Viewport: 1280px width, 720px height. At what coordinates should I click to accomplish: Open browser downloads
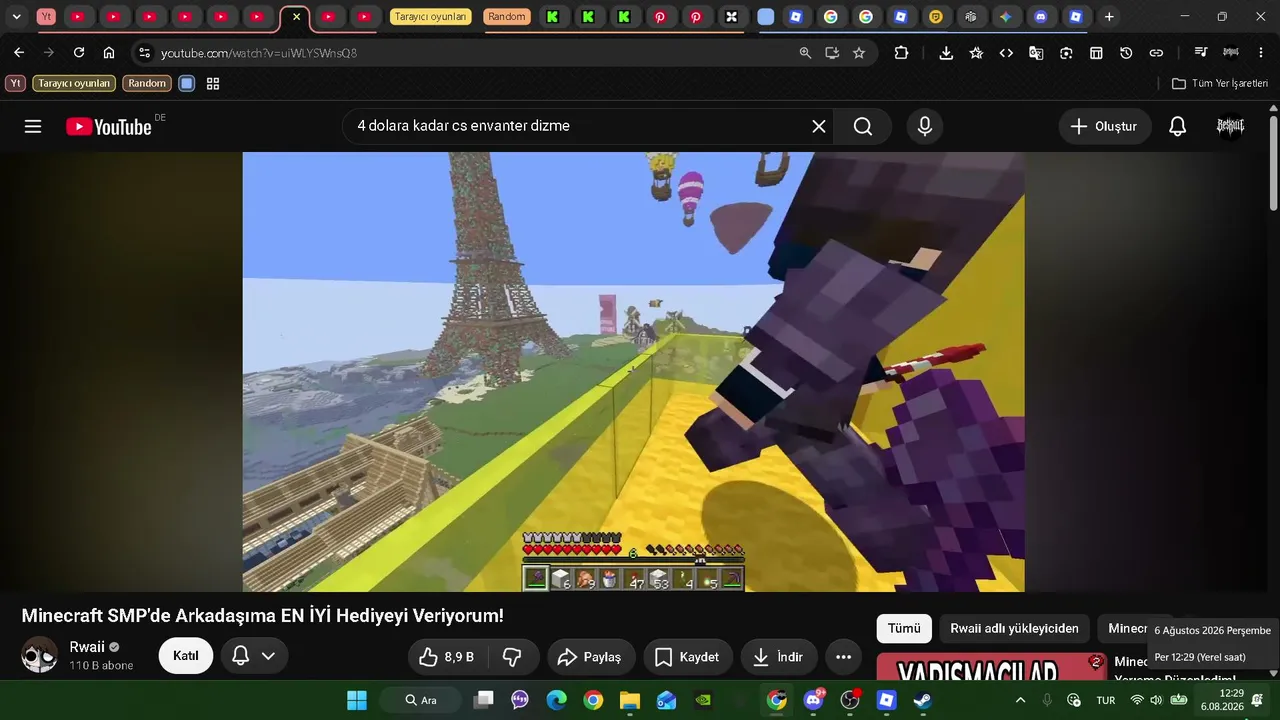point(946,53)
